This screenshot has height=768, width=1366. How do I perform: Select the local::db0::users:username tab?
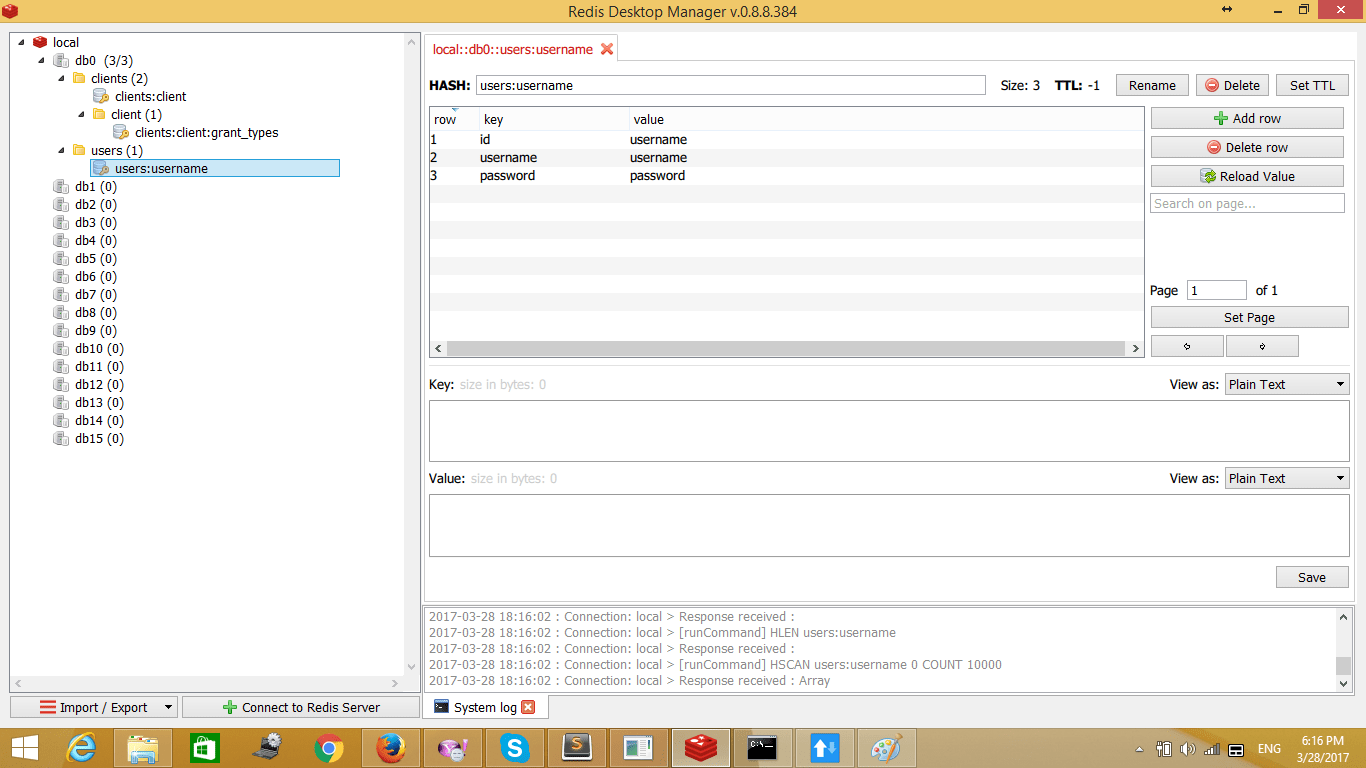[512, 49]
